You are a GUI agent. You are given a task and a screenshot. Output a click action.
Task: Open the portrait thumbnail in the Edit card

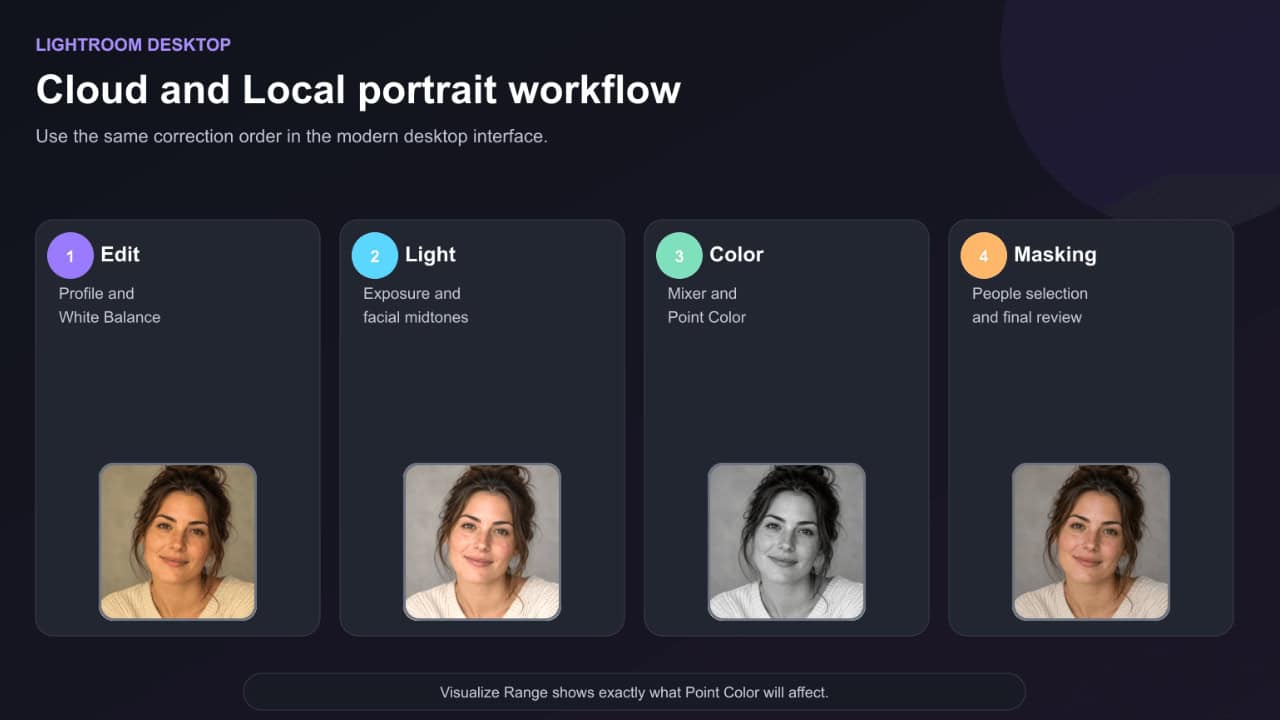[x=178, y=541]
